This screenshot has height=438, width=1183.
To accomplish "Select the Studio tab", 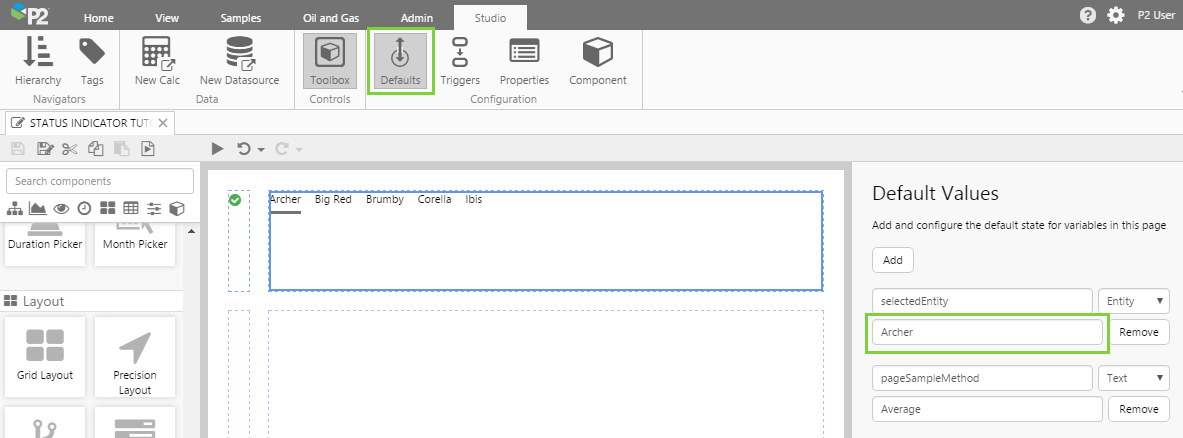I will pos(490,18).
